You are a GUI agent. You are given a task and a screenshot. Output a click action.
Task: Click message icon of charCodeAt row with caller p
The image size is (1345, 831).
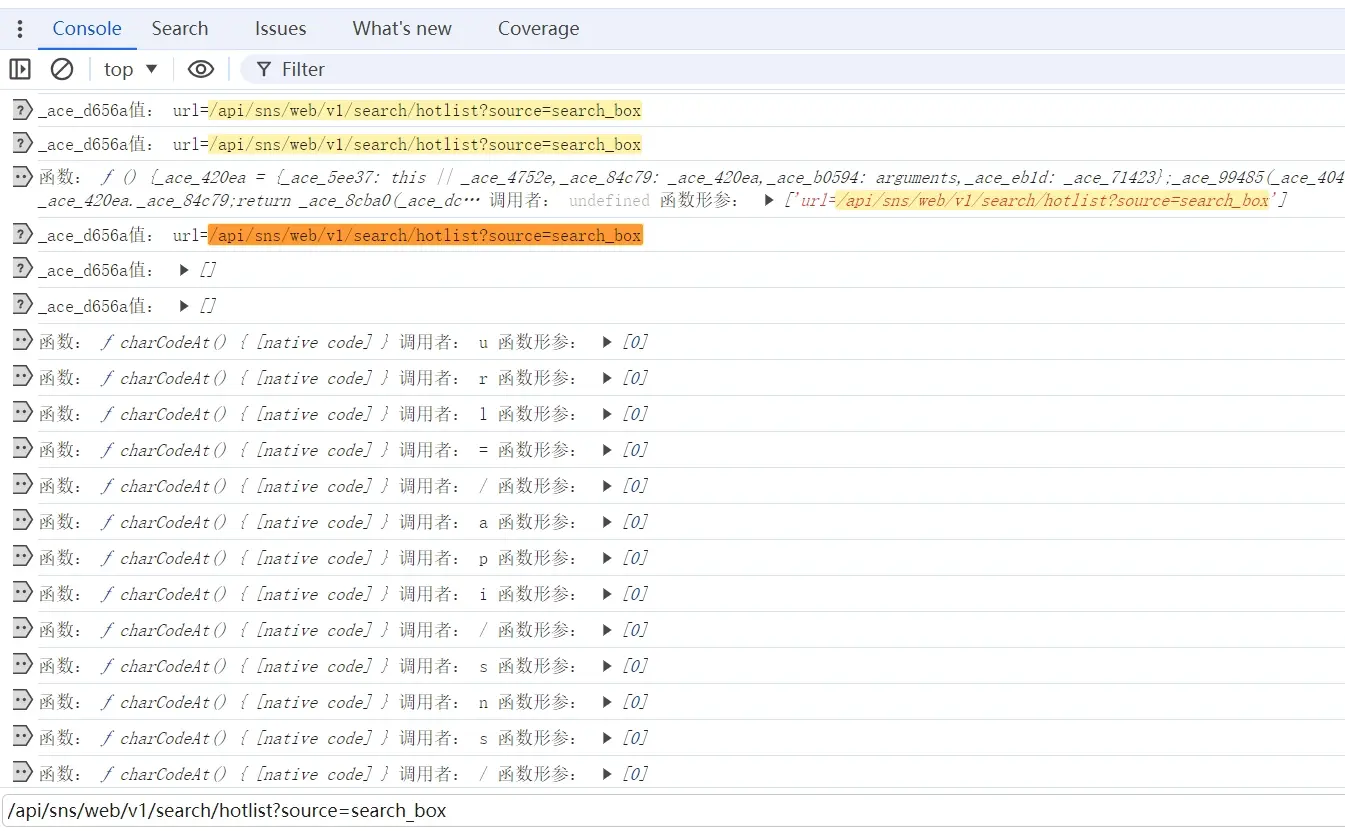(22, 557)
